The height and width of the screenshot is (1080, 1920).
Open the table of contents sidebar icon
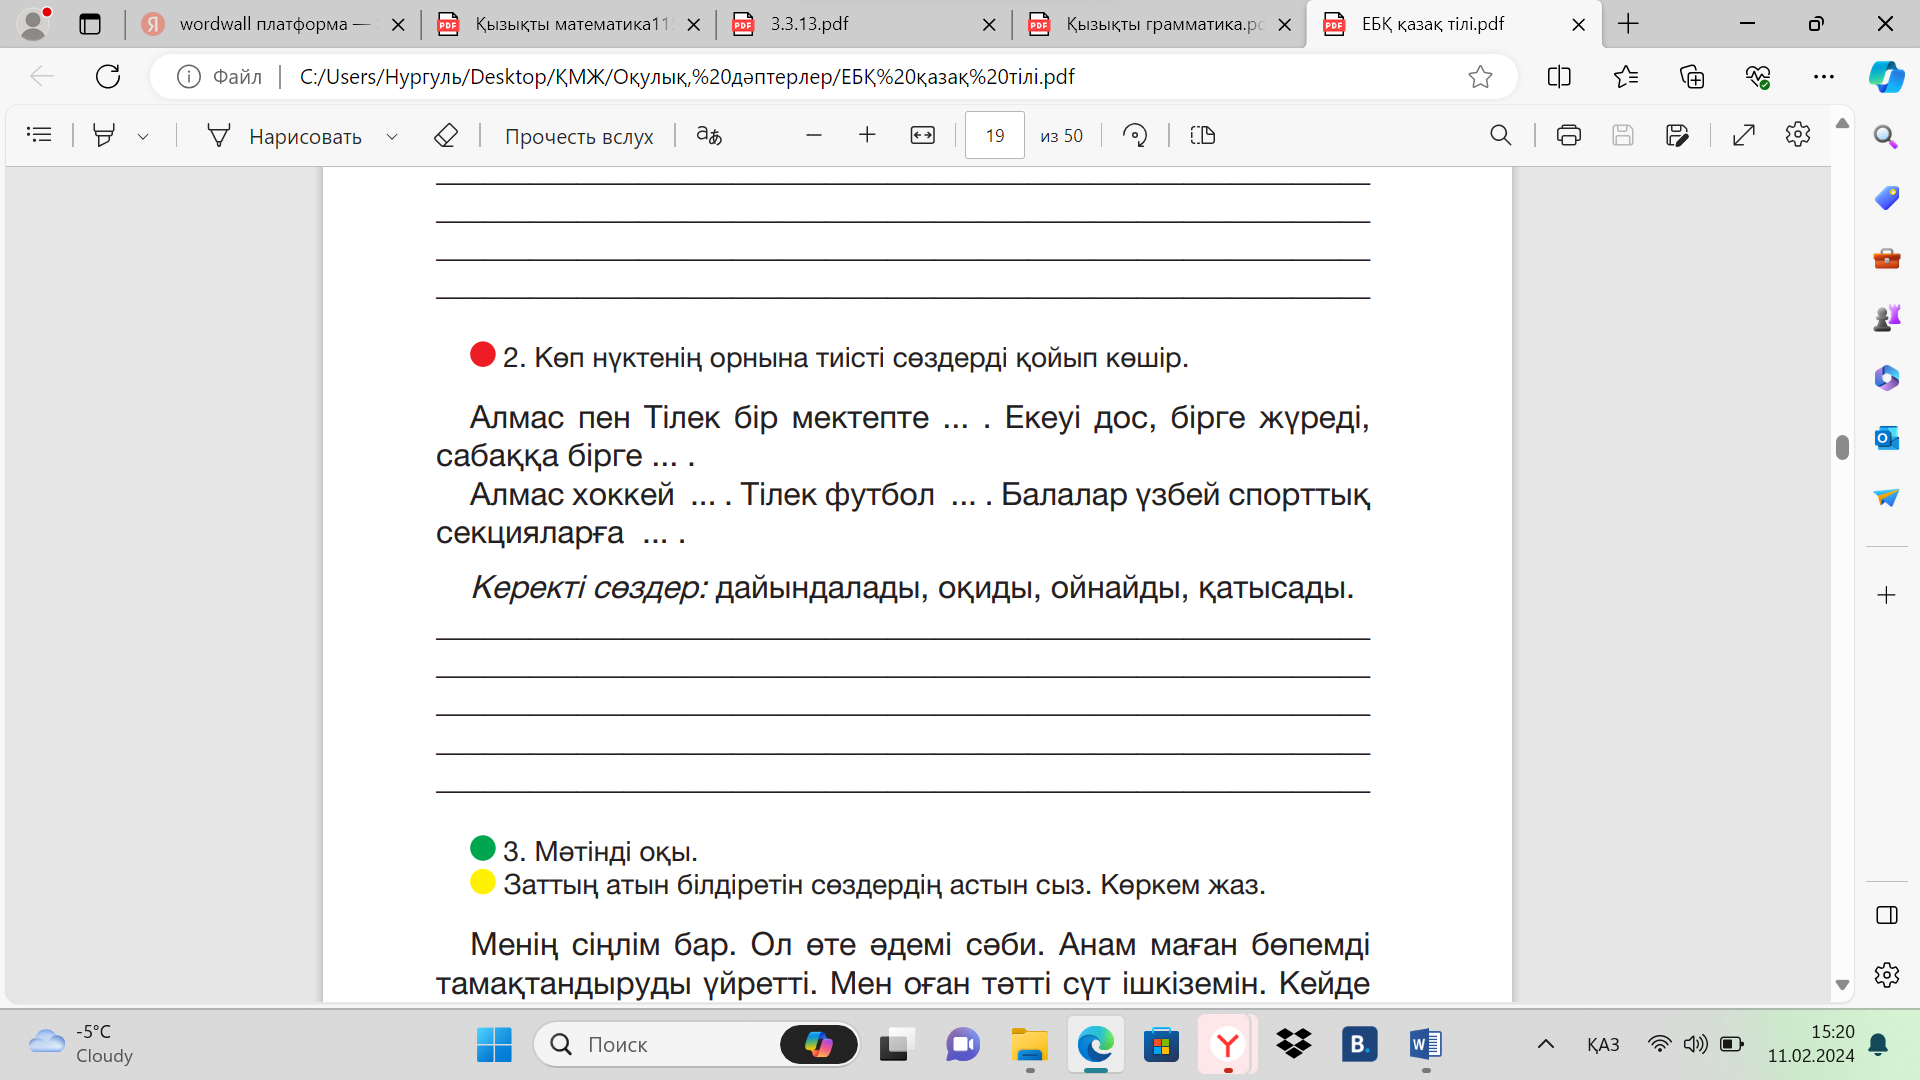pyautogui.click(x=39, y=135)
